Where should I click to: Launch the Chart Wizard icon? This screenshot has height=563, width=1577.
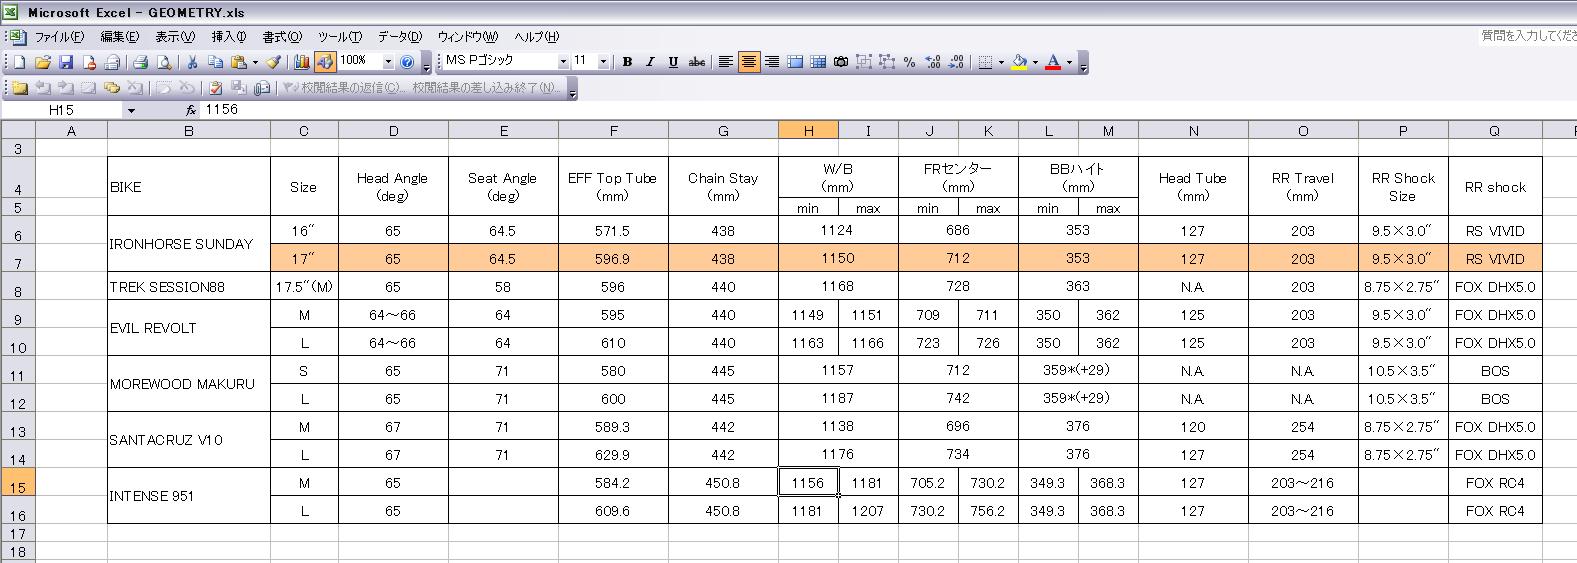pyautogui.click(x=302, y=62)
